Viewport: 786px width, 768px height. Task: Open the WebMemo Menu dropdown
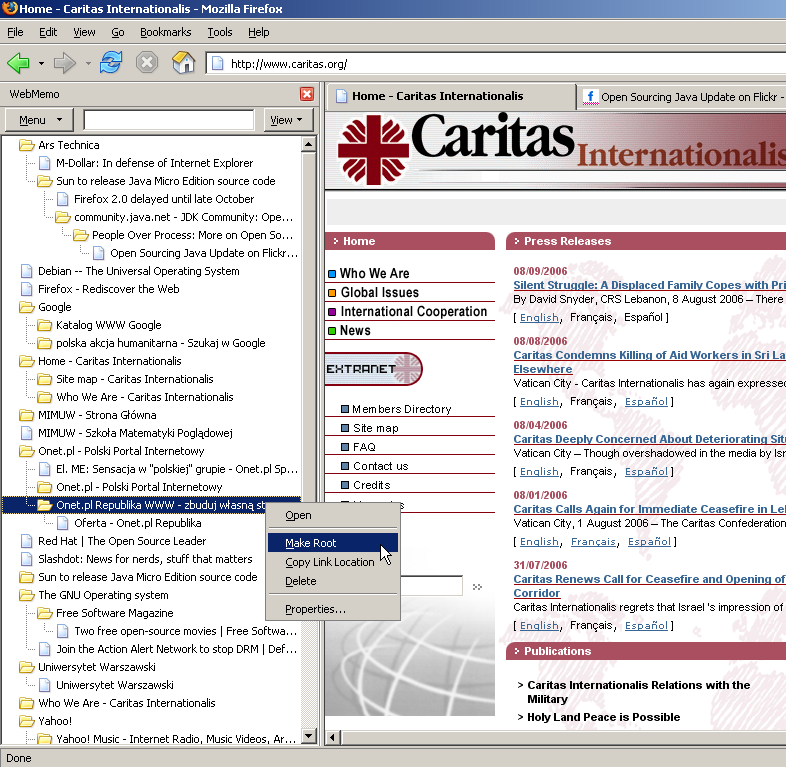(39, 120)
